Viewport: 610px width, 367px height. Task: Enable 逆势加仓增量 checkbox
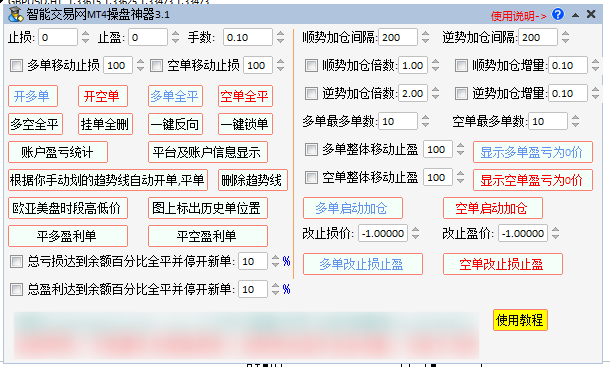461,93
